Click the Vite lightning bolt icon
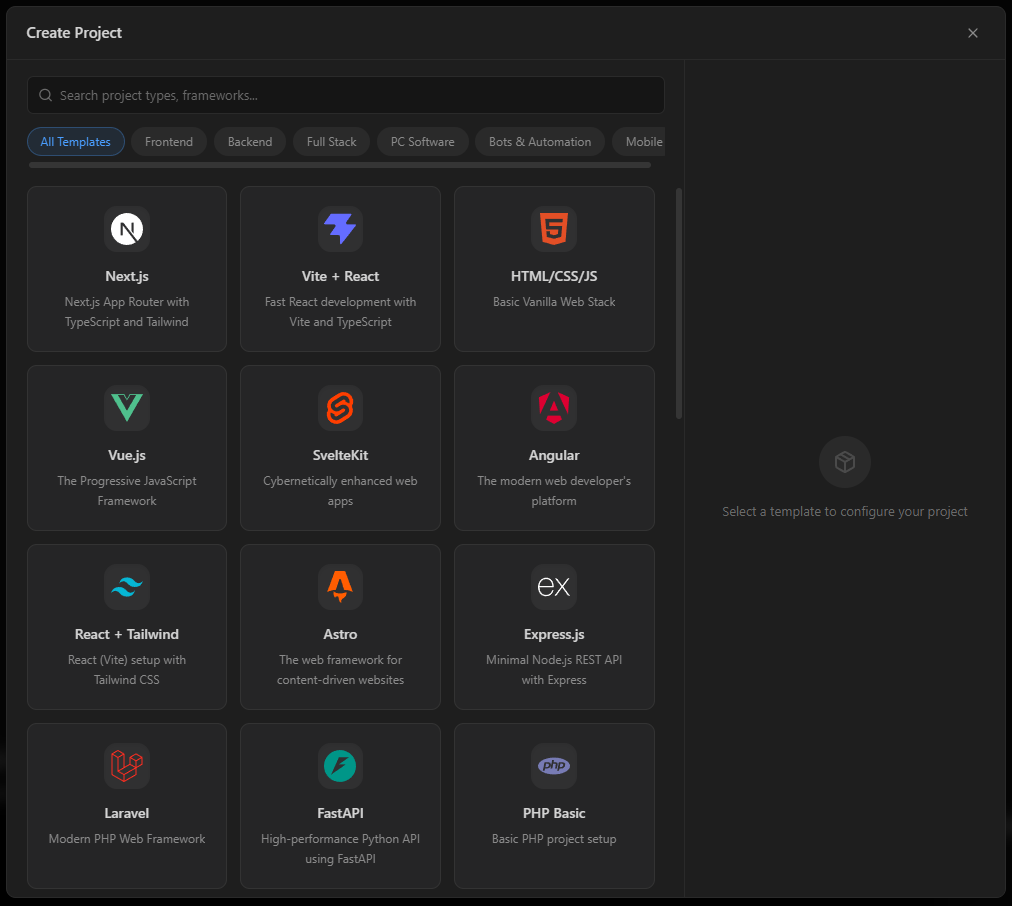The width and height of the screenshot is (1012, 906). (x=340, y=228)
